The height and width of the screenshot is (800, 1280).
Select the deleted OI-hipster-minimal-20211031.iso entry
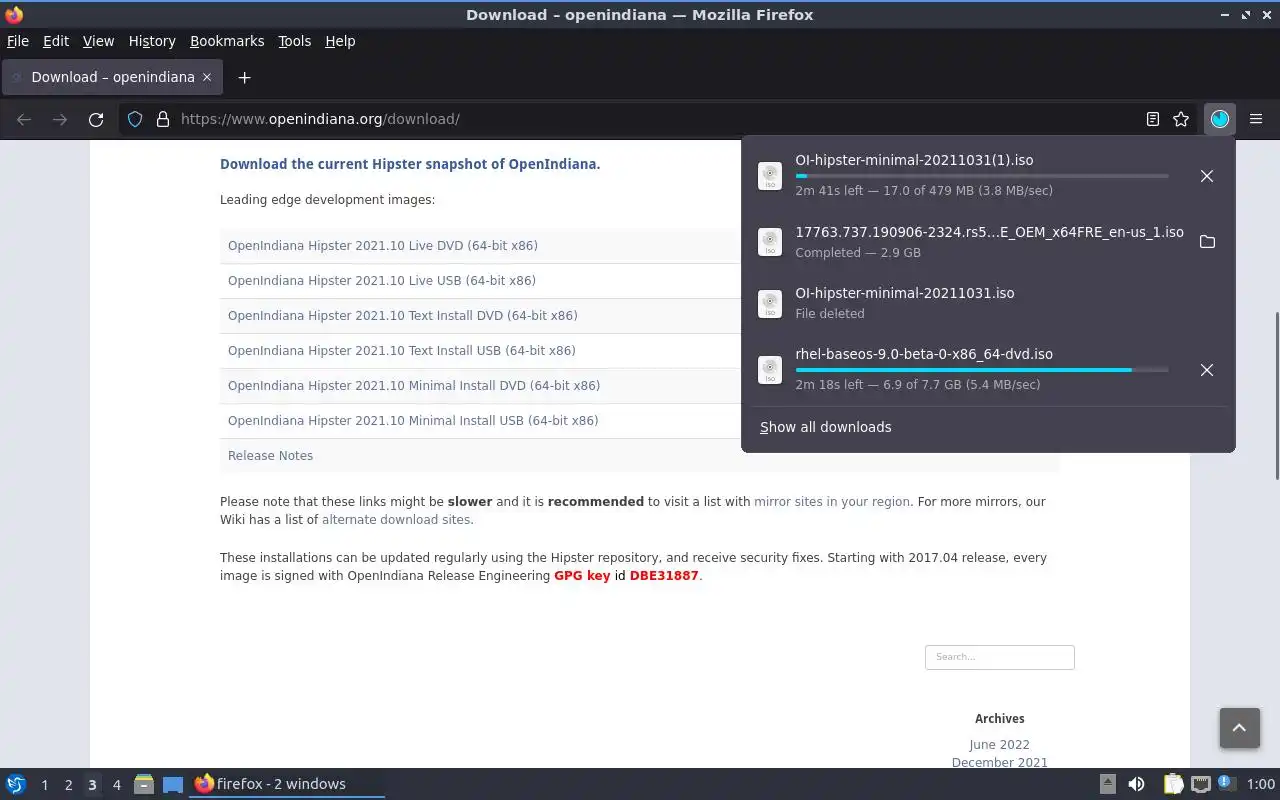[988, 303]
